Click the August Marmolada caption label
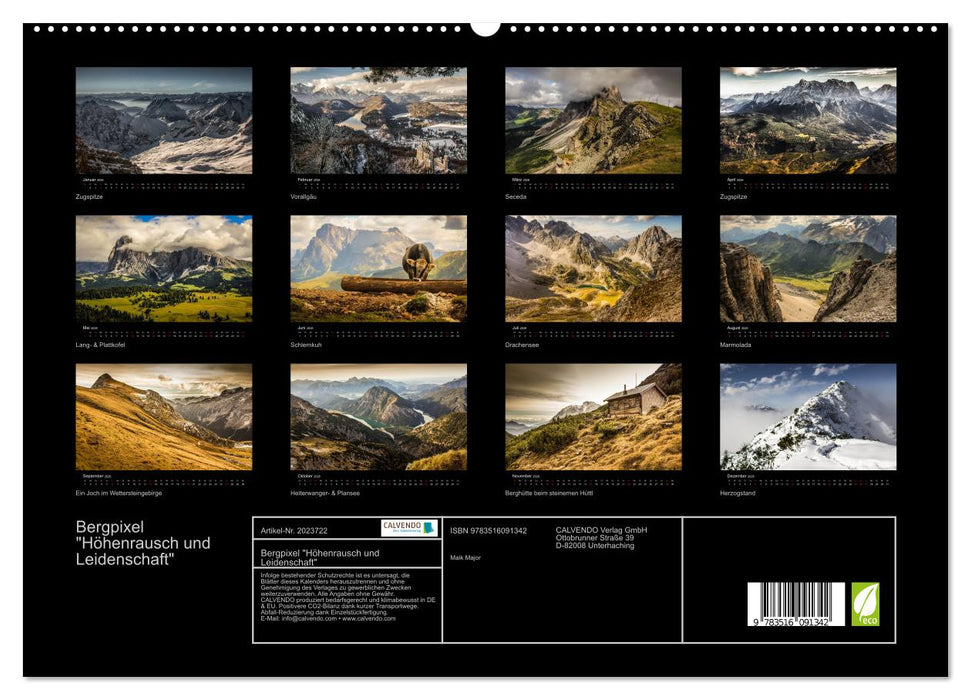The width and height of the screenshot is (971, 700). [x=736, y=345]
